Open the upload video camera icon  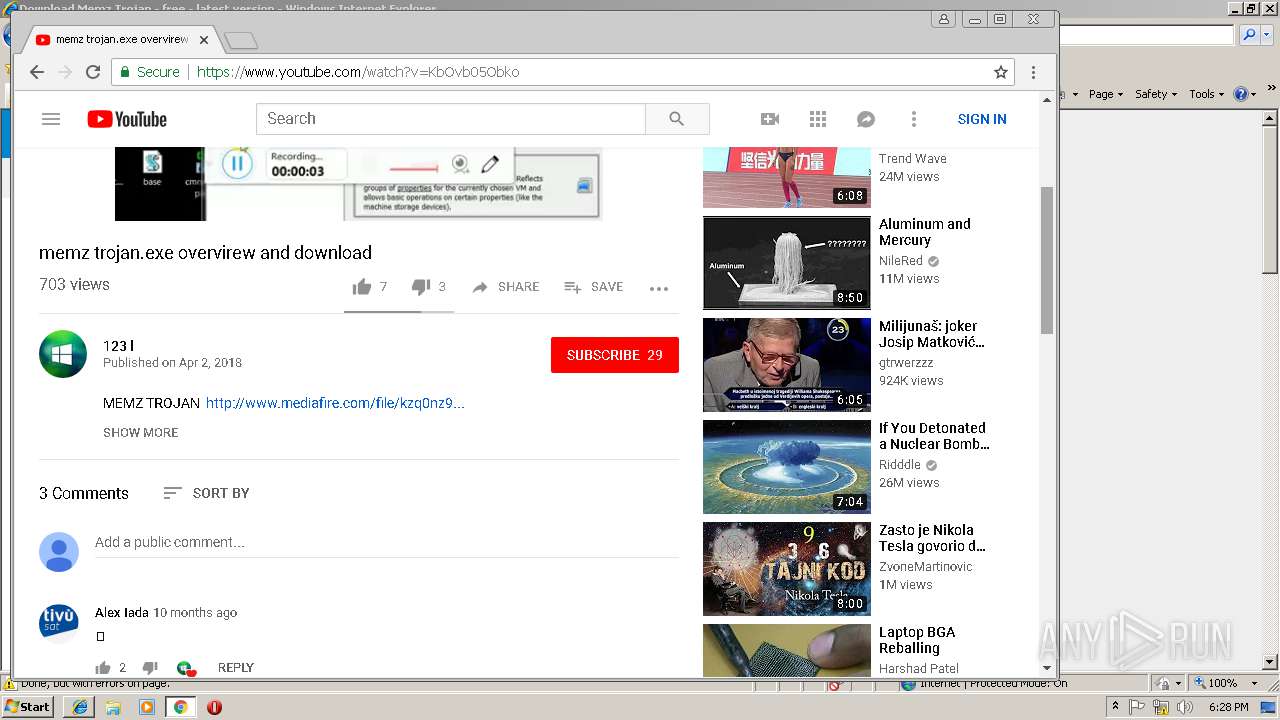[770, 119]
